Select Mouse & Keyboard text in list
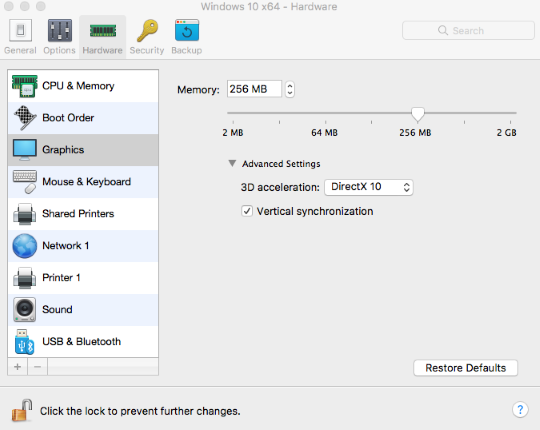Image resolution: width=540 pixels, height=430 pixels. click(x=86, y=181)
